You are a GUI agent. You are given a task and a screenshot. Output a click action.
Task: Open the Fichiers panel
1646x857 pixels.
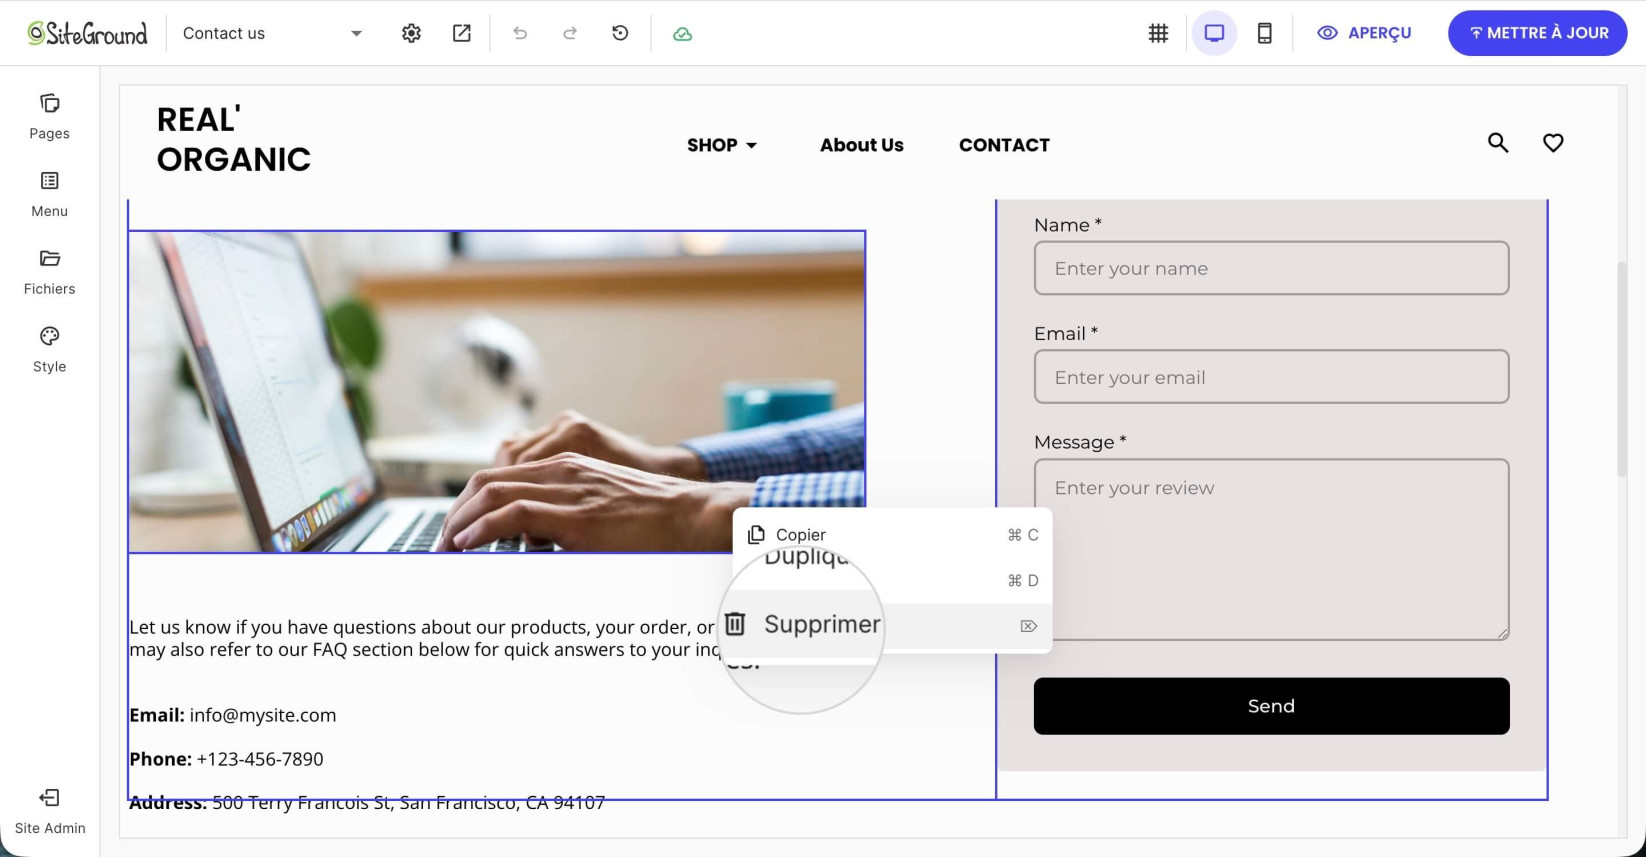click(49, 272)
